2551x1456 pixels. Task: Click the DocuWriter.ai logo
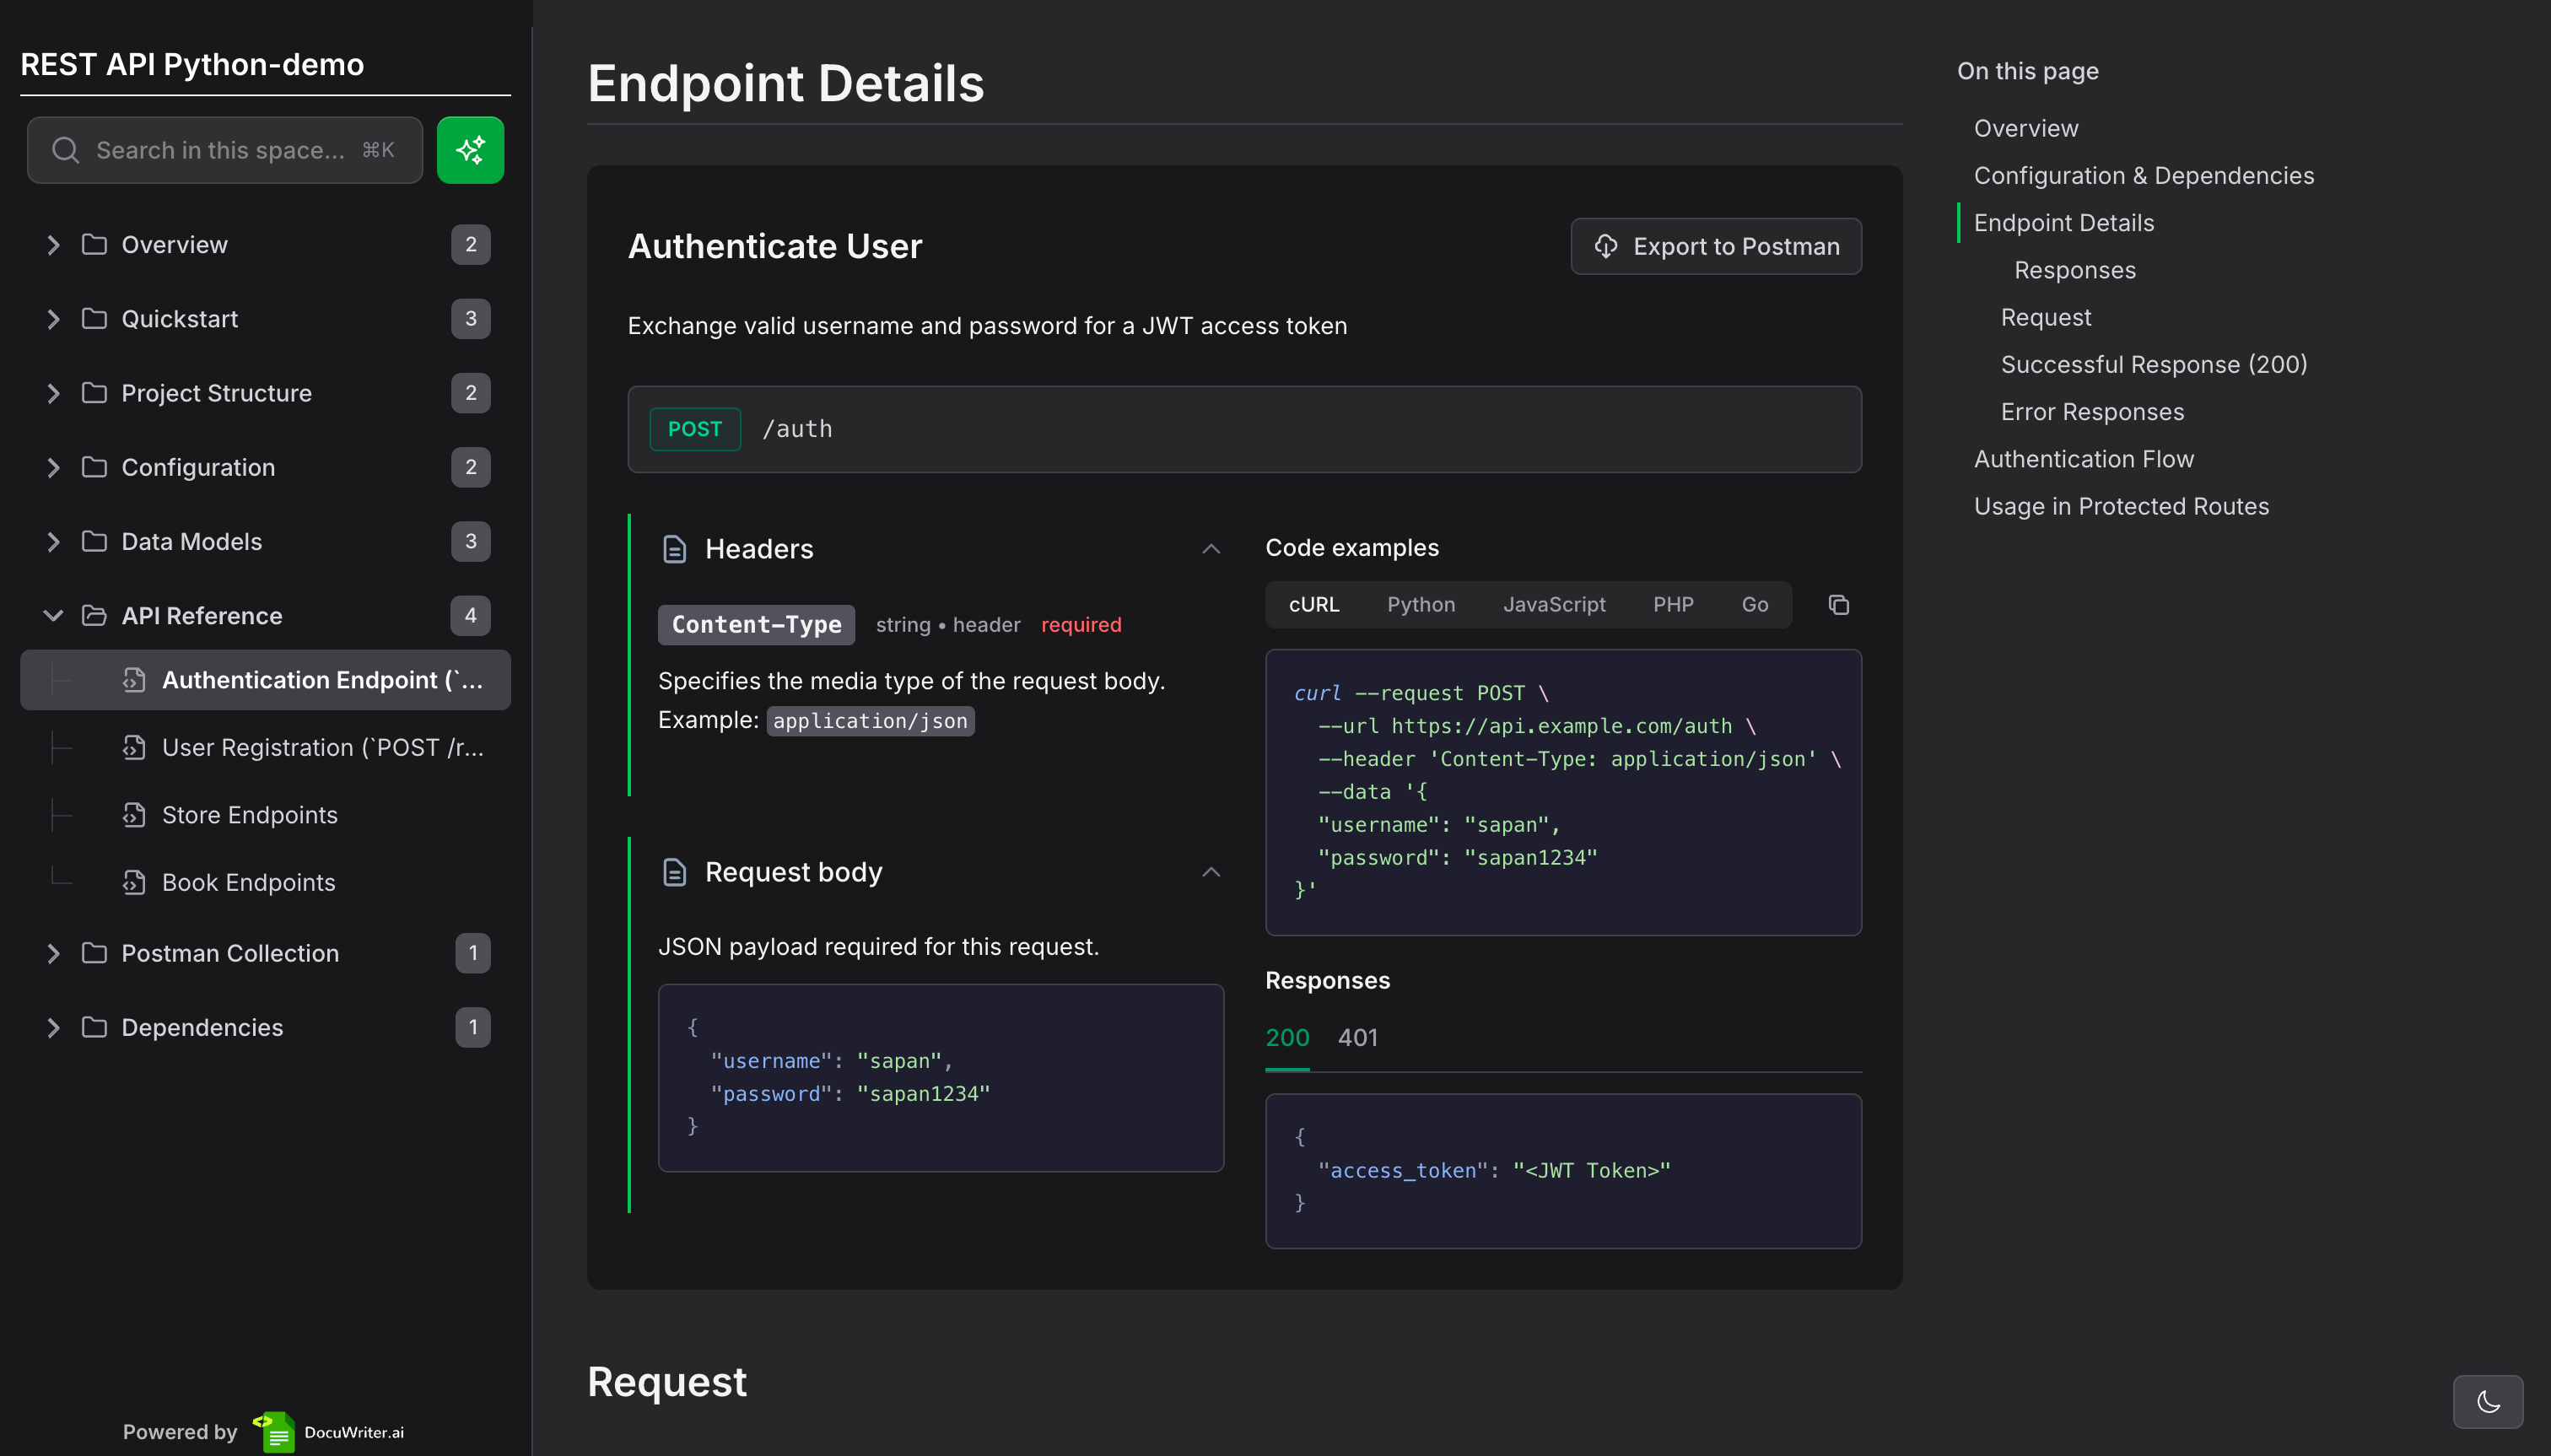(x=328, y=1432)
